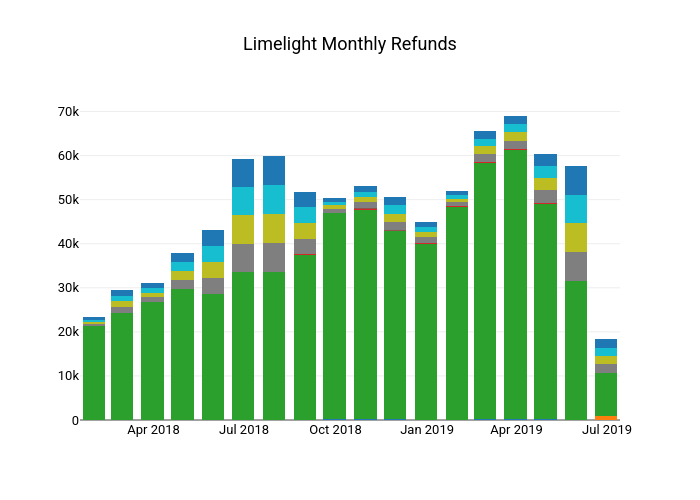This screenshot has height=500, width=700.
Task: Select the 20k y-axis label
Action: pos(68,332)
